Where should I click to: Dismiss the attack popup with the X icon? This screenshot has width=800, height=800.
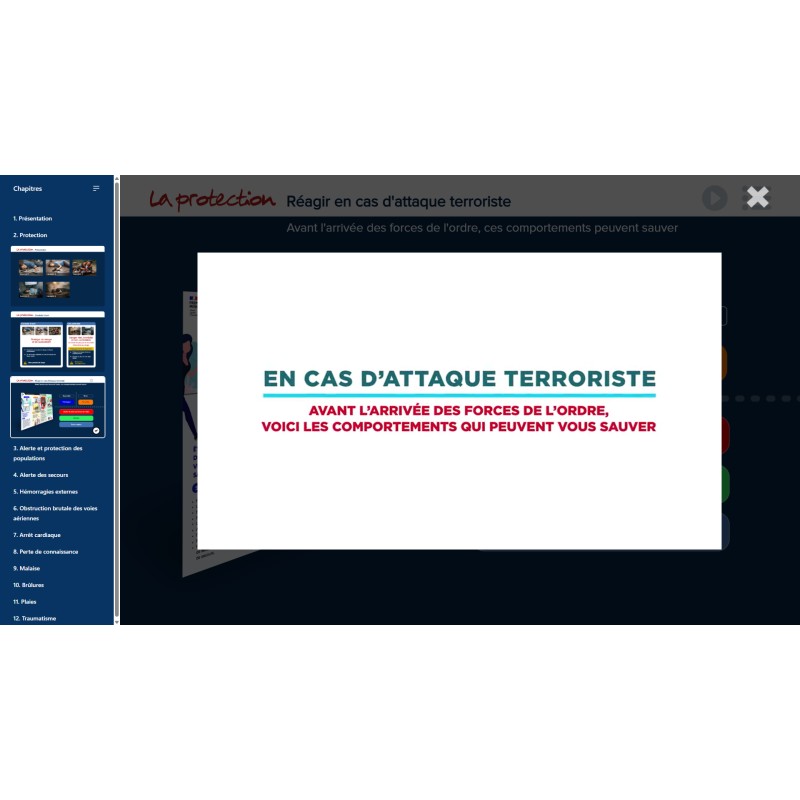(x=757, y=197)
